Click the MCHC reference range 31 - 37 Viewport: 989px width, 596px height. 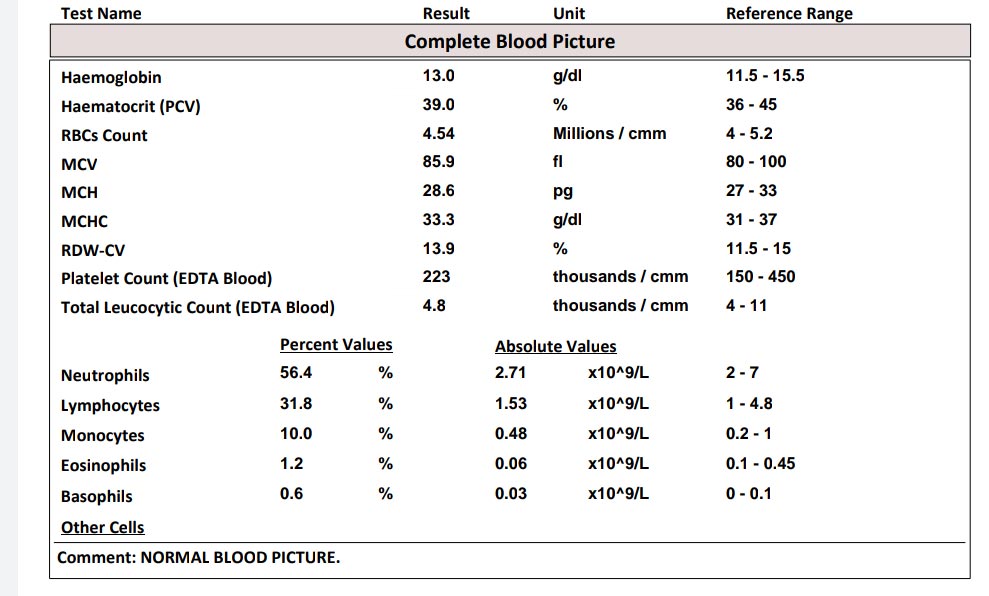click(751, 219)
